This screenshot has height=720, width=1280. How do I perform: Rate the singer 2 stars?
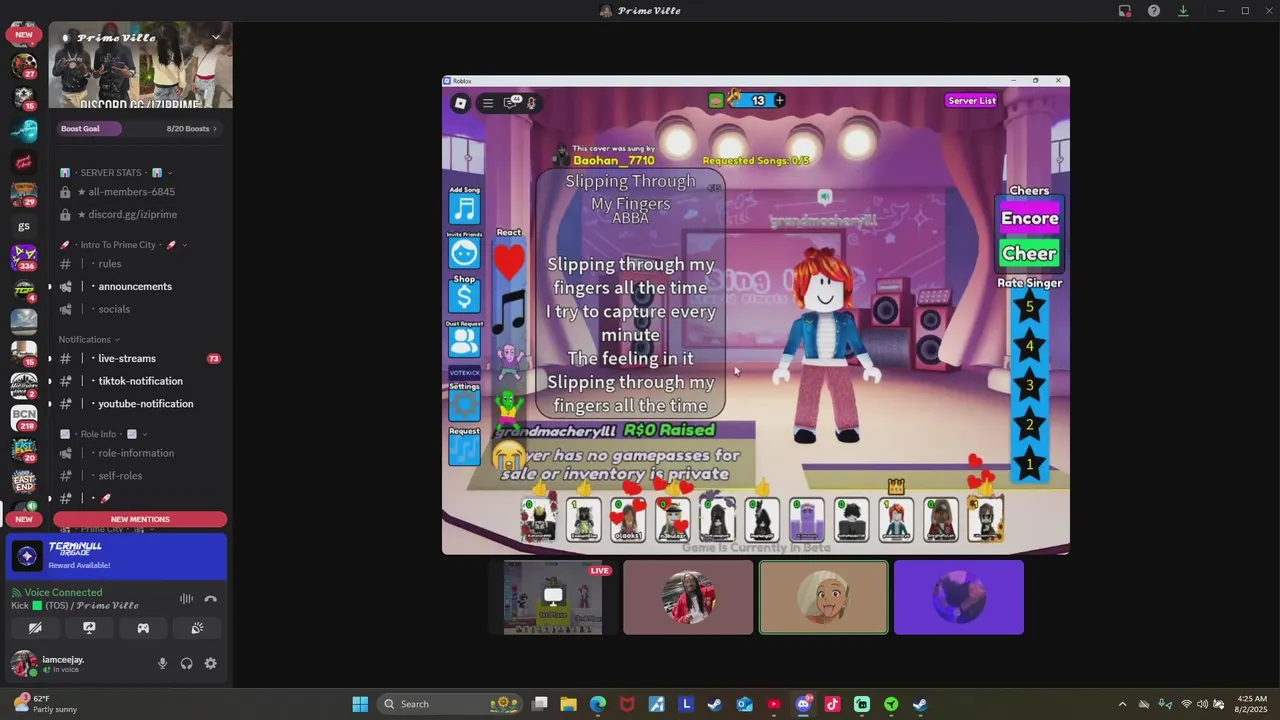1029,425
